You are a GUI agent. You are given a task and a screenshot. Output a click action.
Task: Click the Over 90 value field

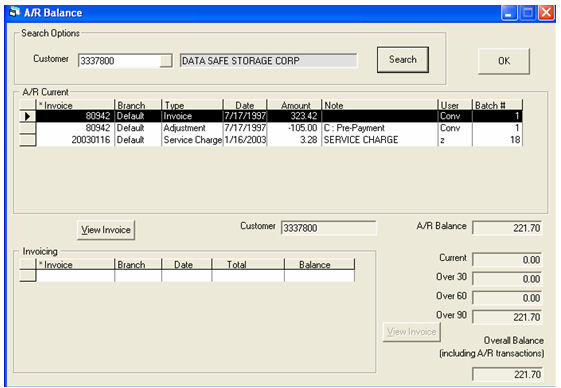tap(507, 317)
